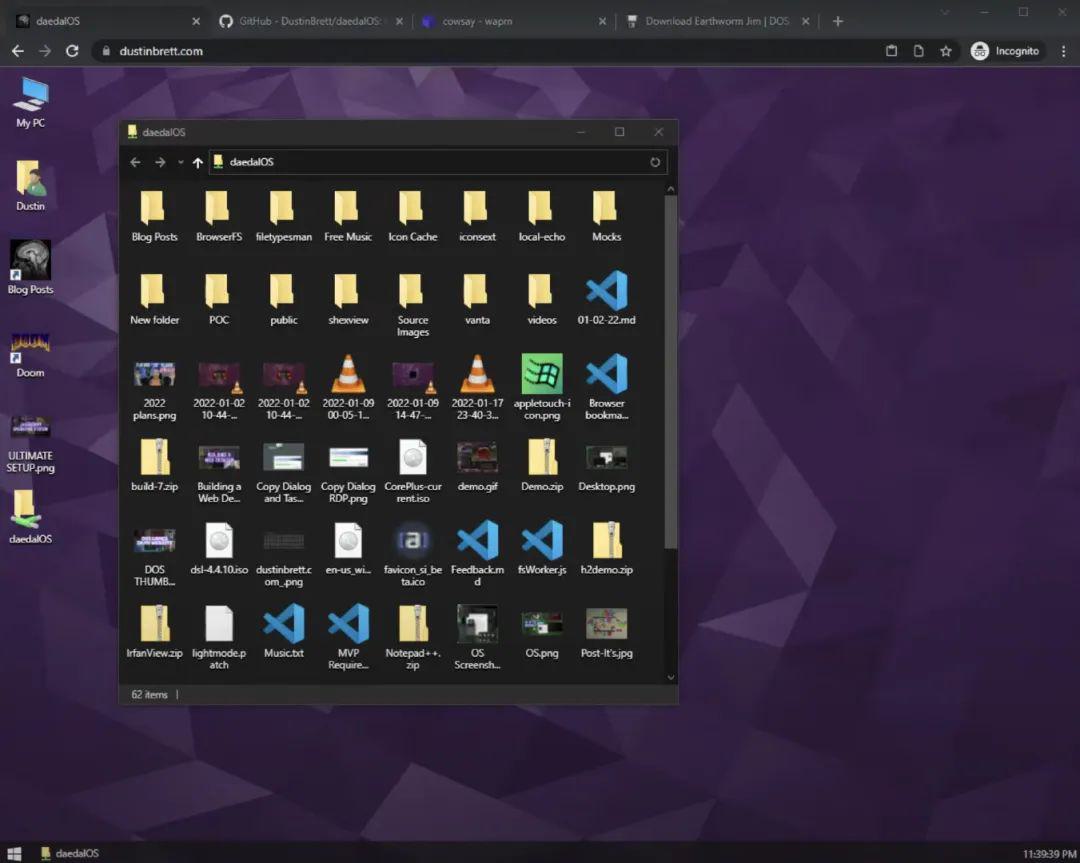Click the file explorer vertical scrollbar
The width and height of the screenshot is (1080, 863).
670,370
